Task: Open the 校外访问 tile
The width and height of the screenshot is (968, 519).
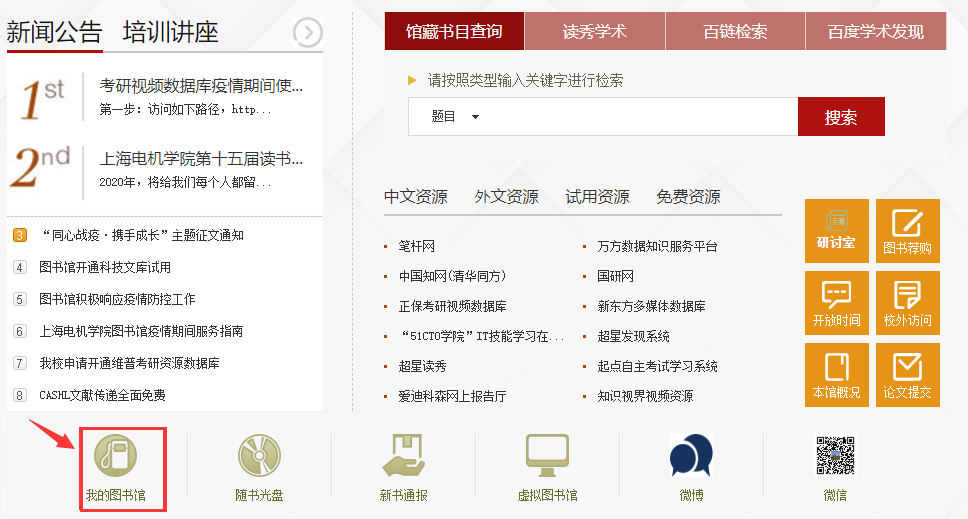Action: [907, 303]
